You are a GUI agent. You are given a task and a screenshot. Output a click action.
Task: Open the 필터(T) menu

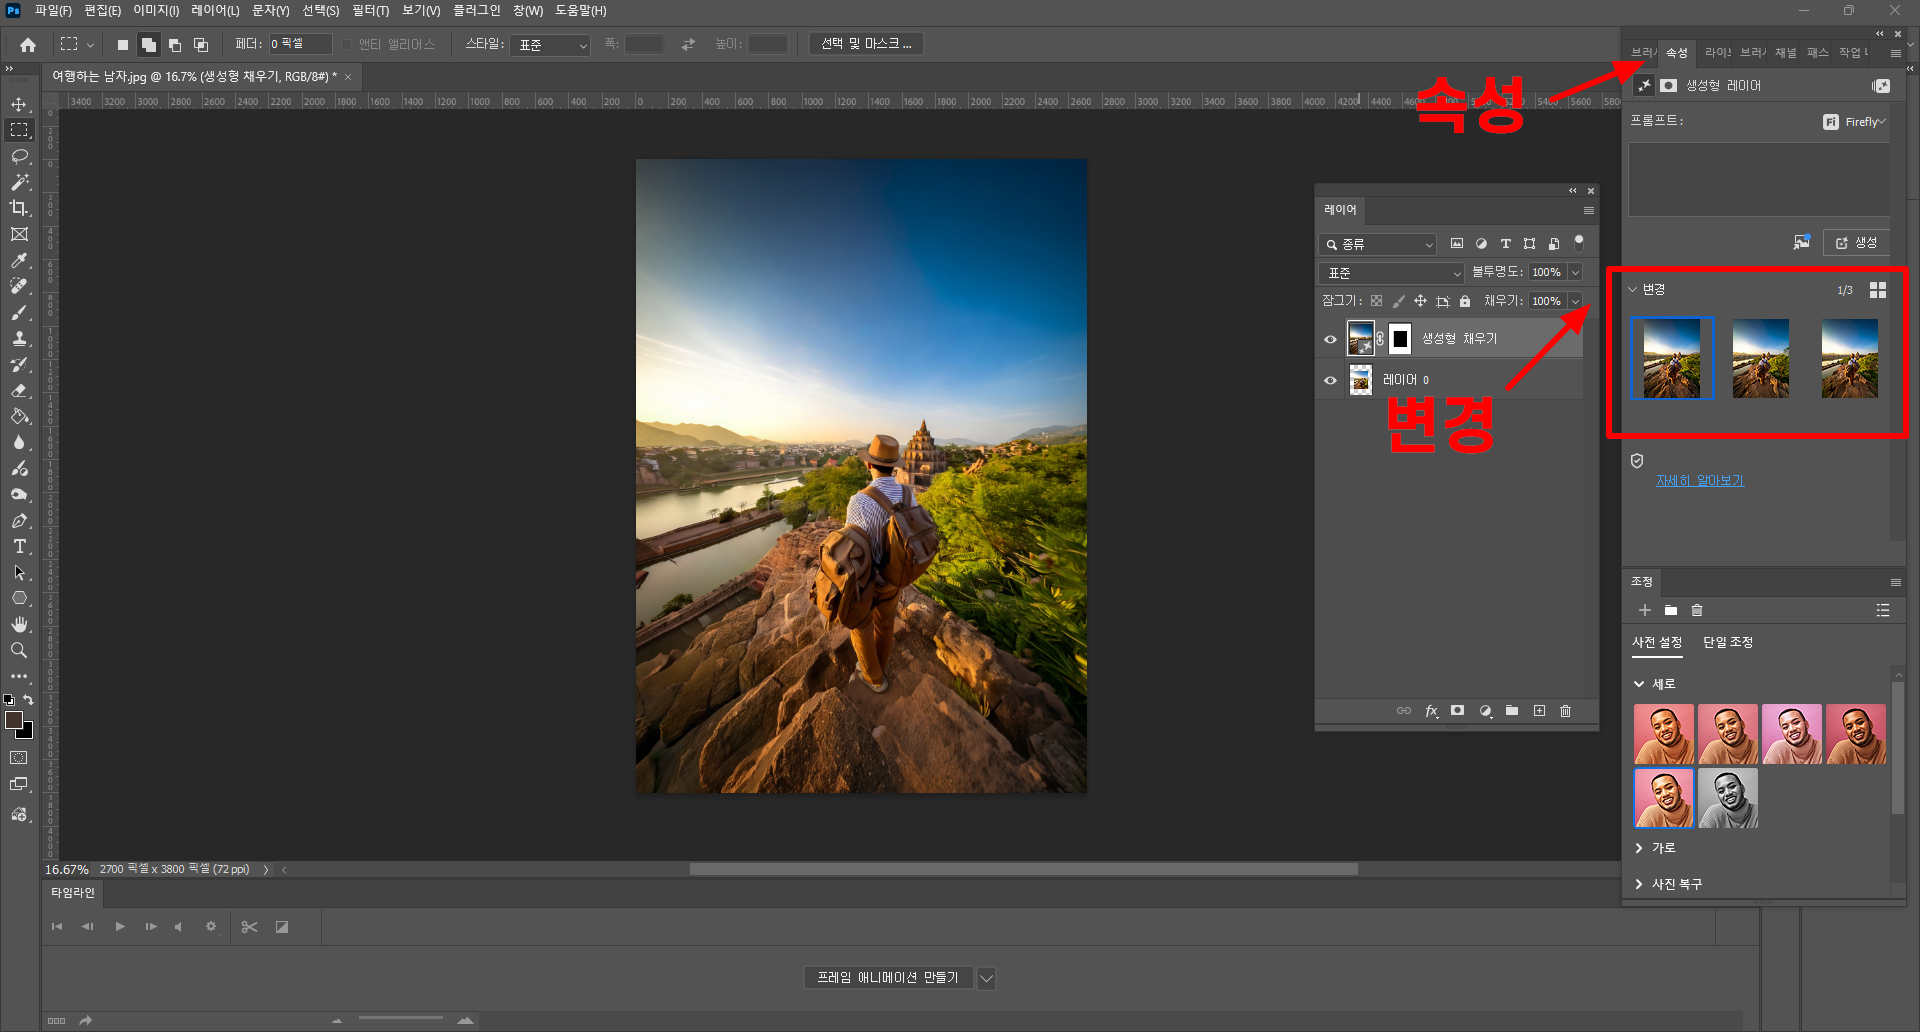click(x=370, y=10)
